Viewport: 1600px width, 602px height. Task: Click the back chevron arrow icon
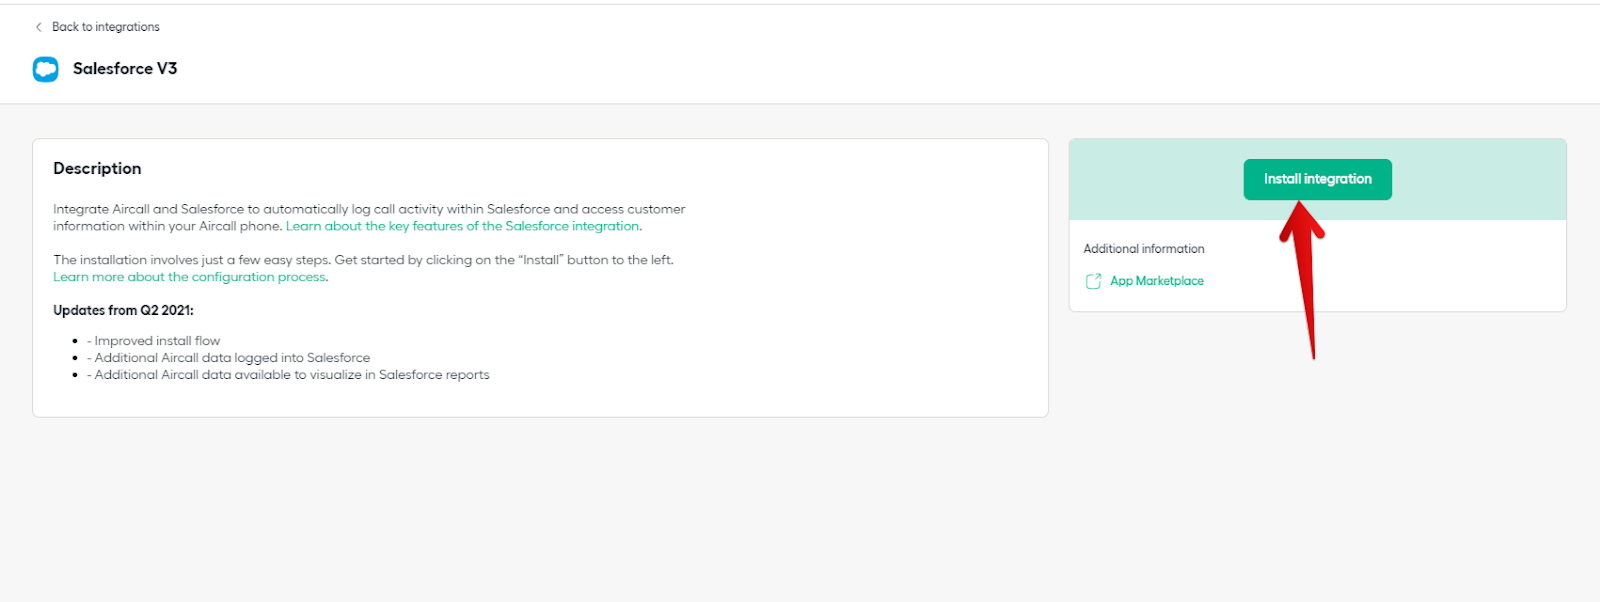[x=39, y=27]
